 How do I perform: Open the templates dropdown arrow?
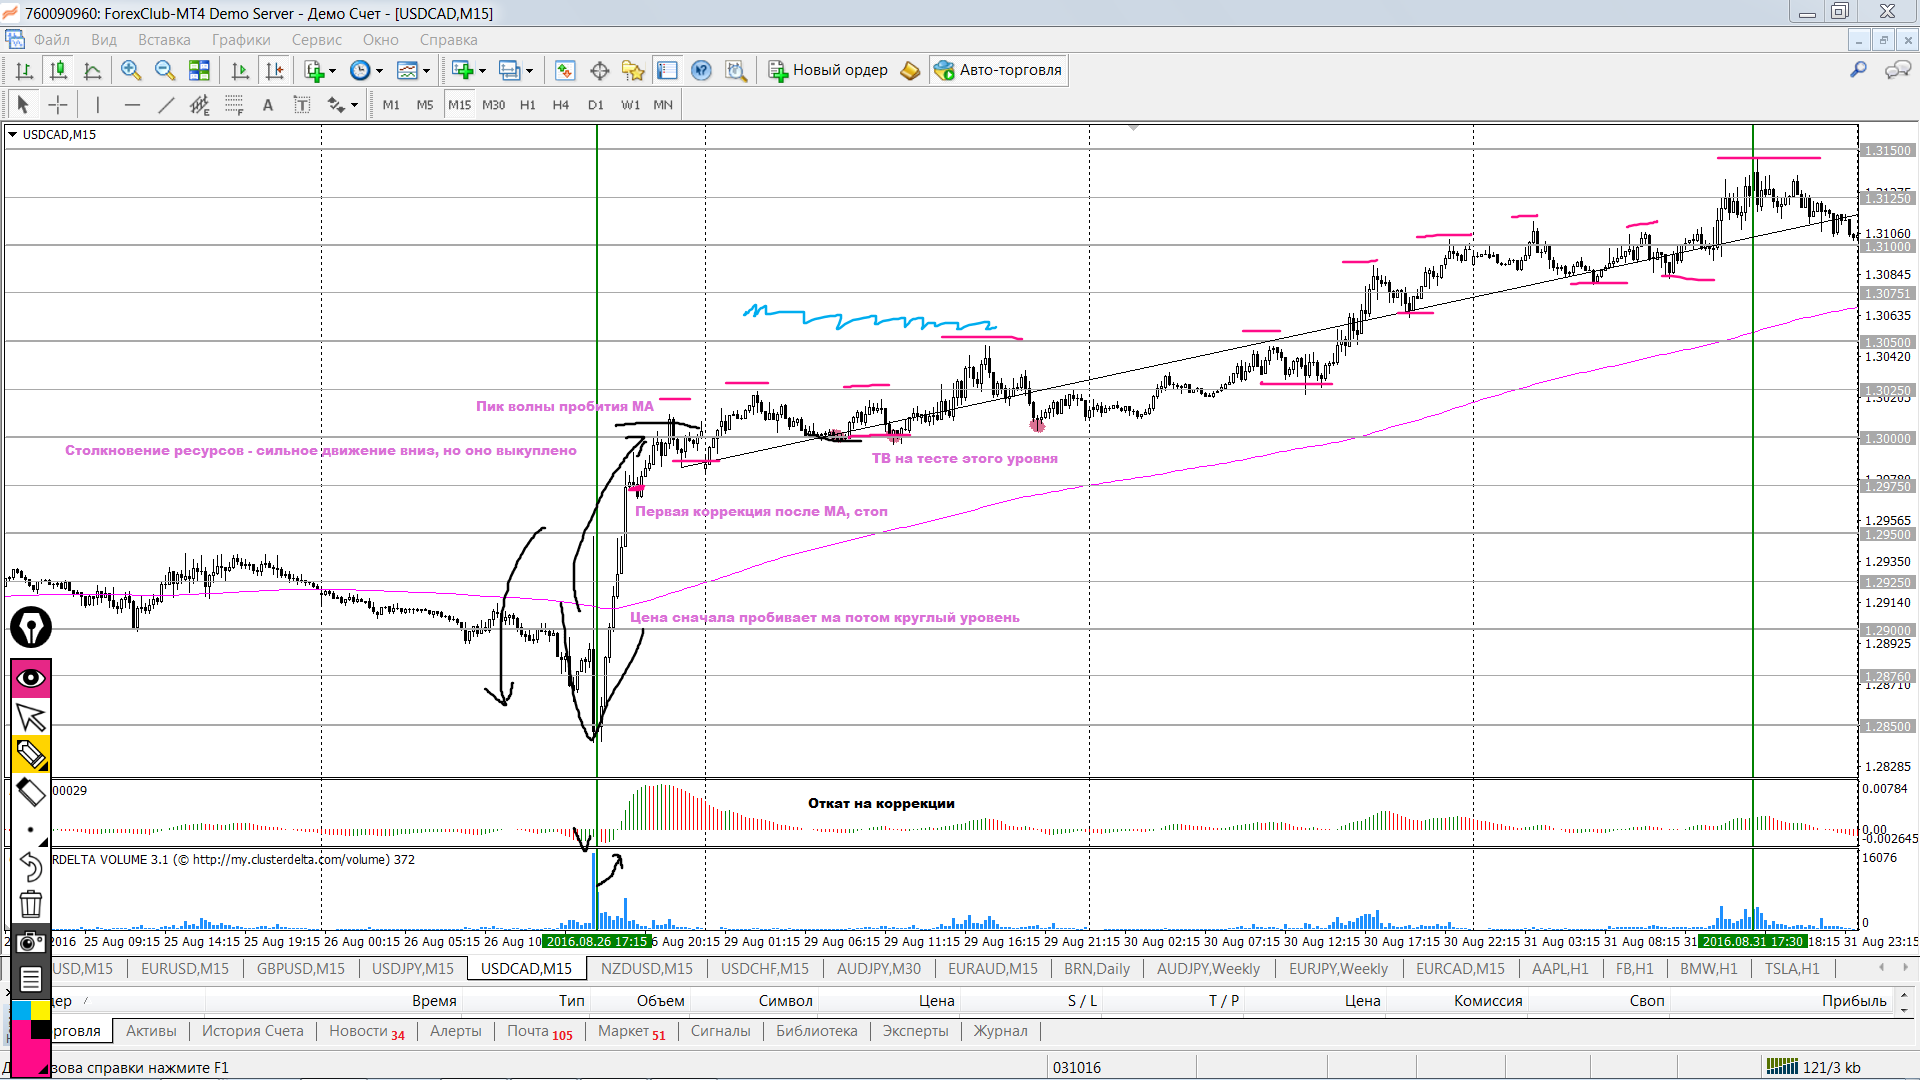tap(426, 71)
